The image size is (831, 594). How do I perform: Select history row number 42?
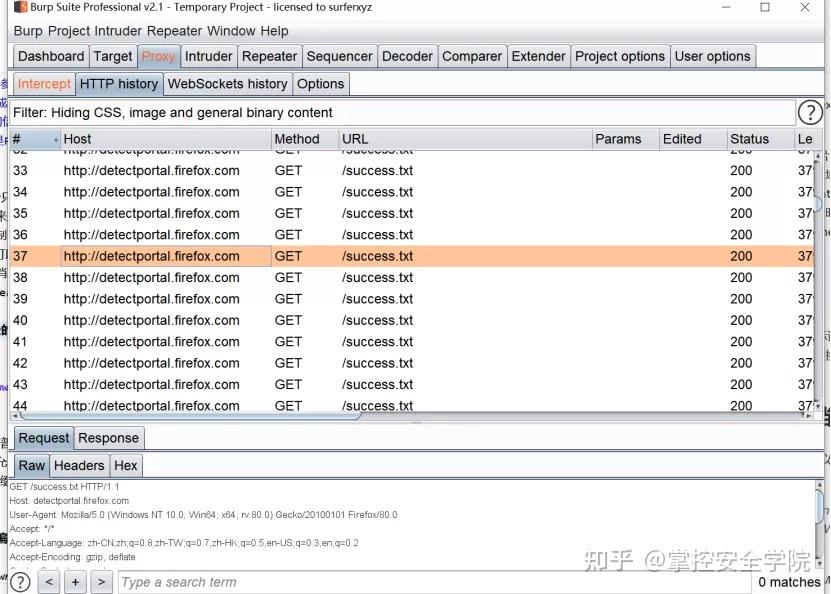411,363
